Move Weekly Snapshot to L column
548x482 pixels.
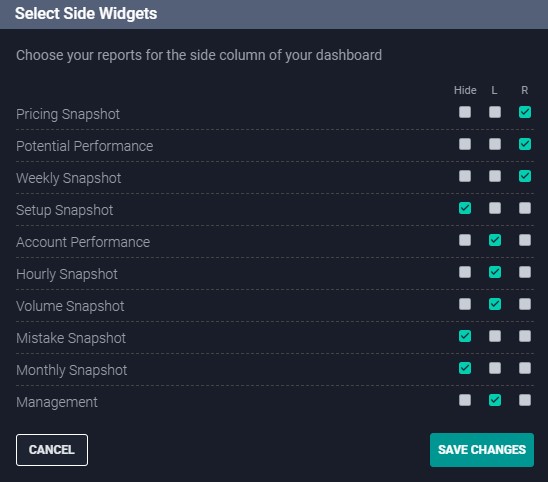point(495,176)
